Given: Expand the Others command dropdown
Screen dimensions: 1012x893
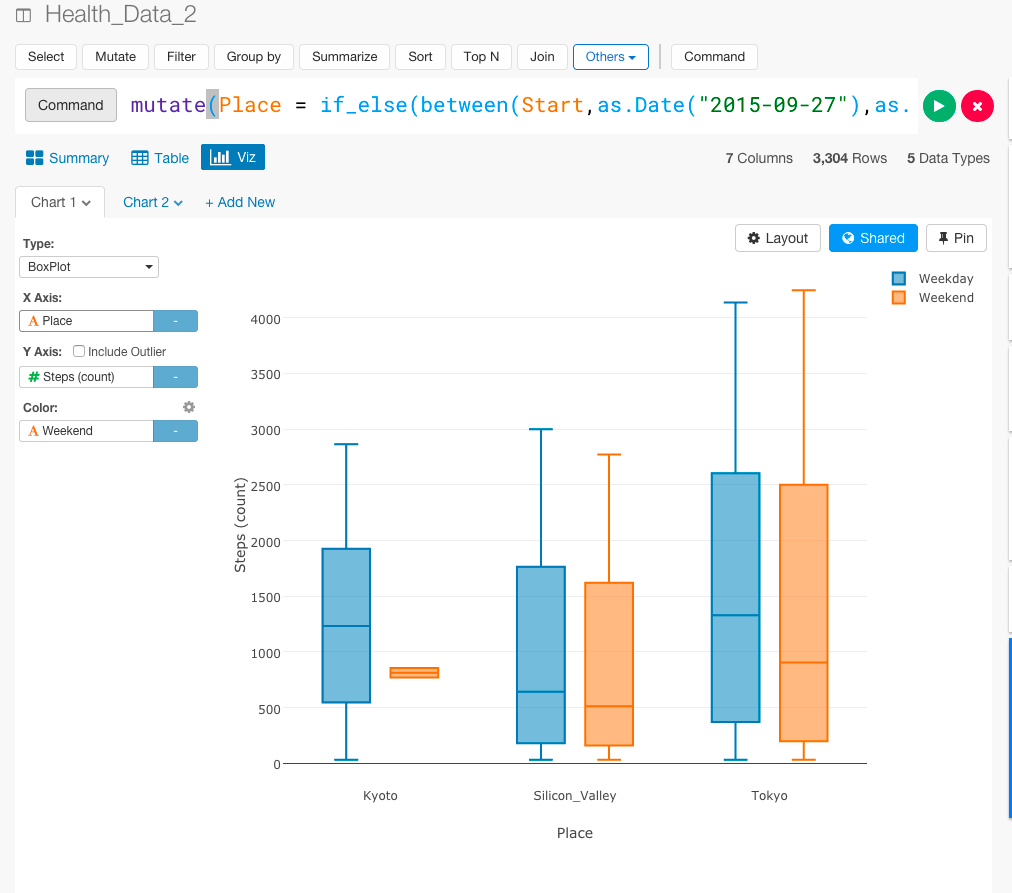Looking at the screenshot, I should [610, 57].
